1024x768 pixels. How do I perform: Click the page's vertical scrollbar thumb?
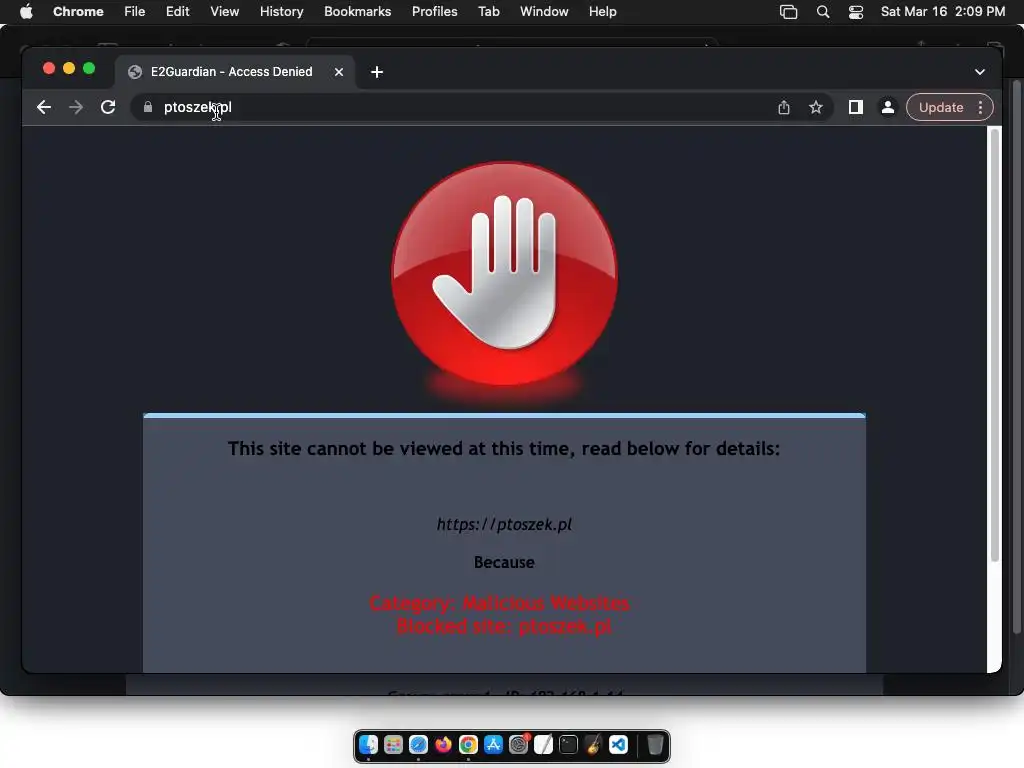(995, 345)
